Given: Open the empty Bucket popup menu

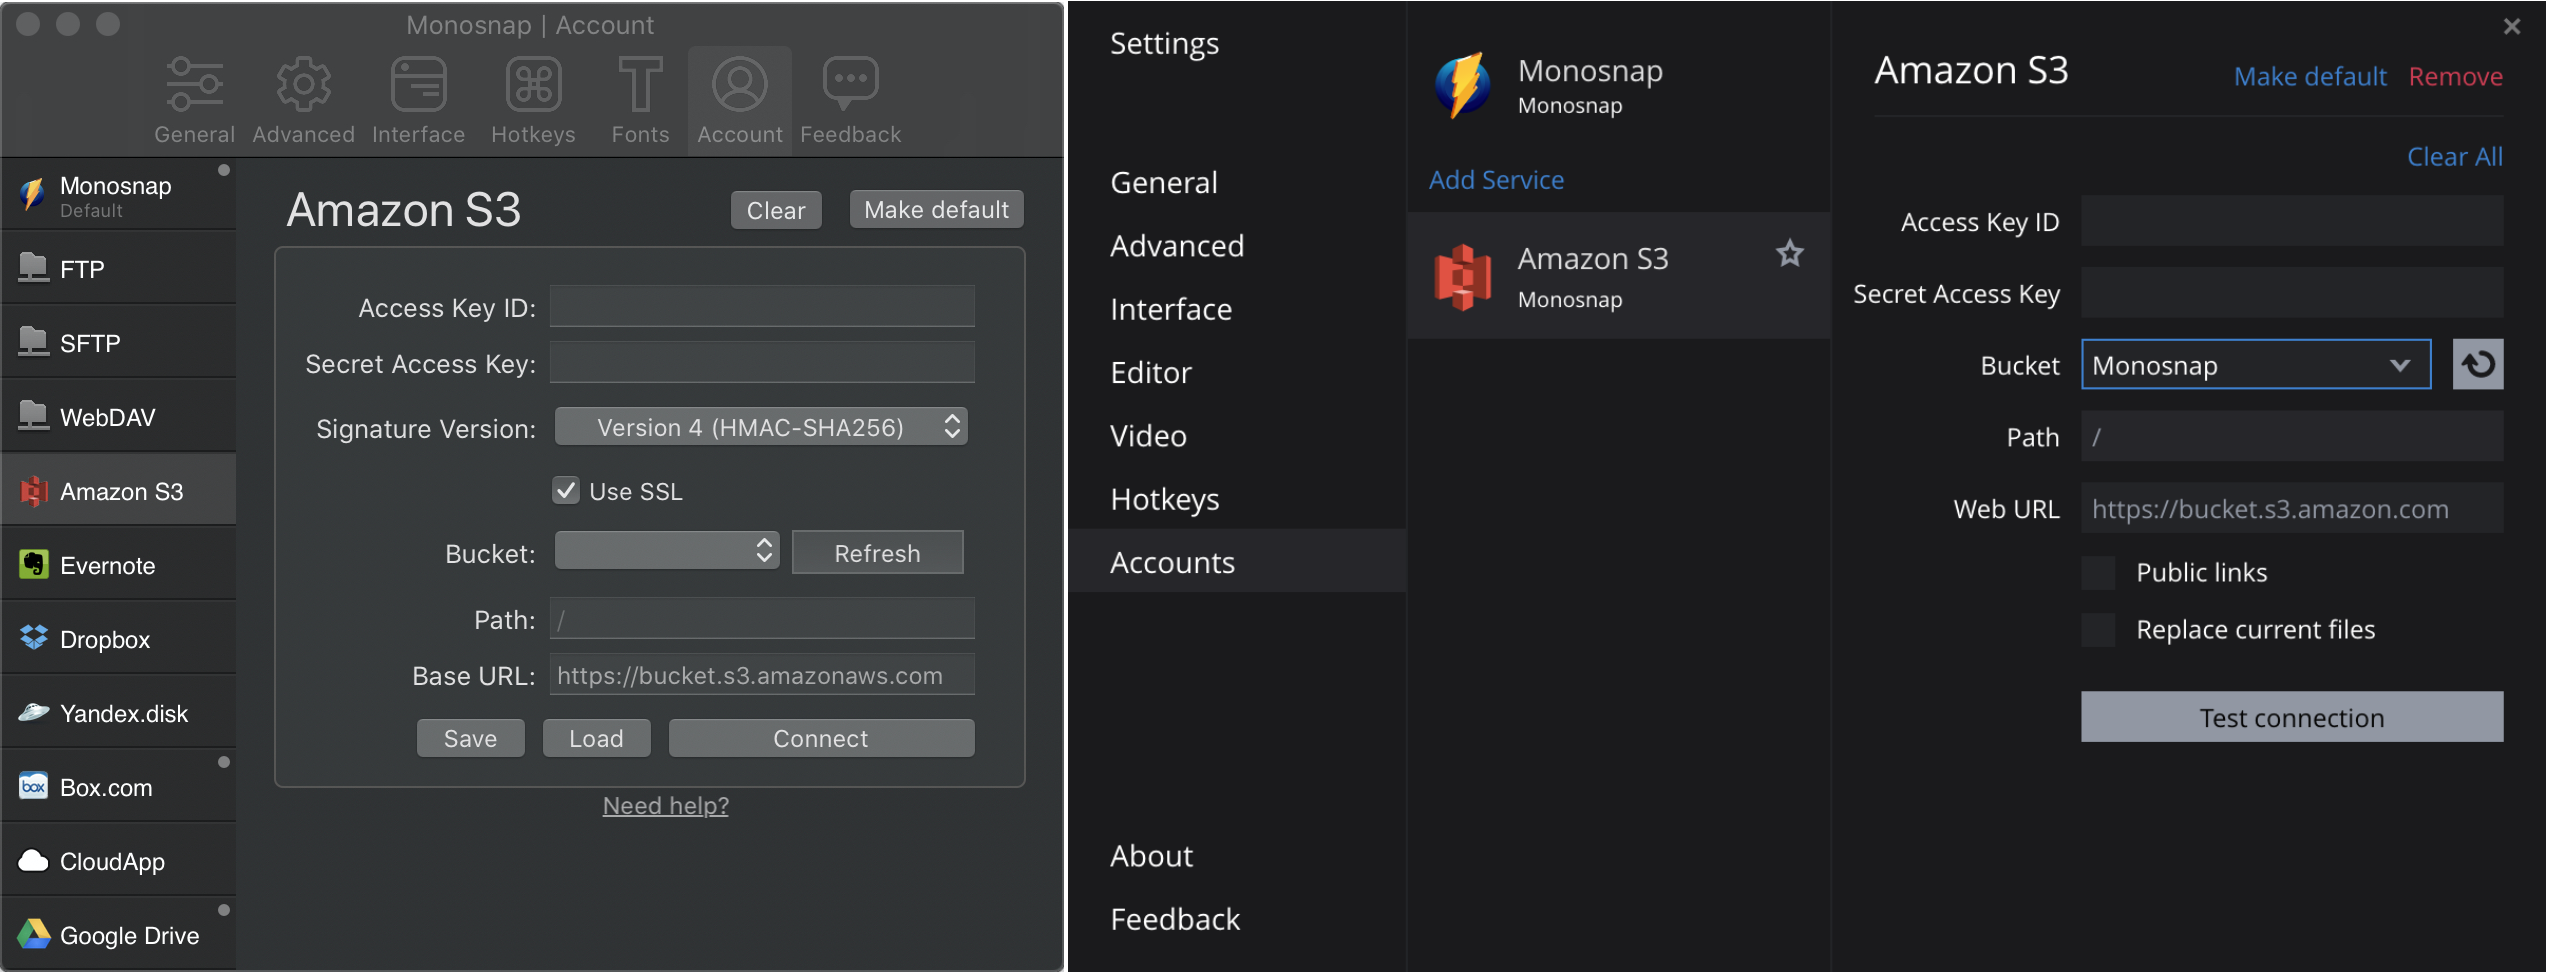Looking at the screenshot, I should click(667, 552).
